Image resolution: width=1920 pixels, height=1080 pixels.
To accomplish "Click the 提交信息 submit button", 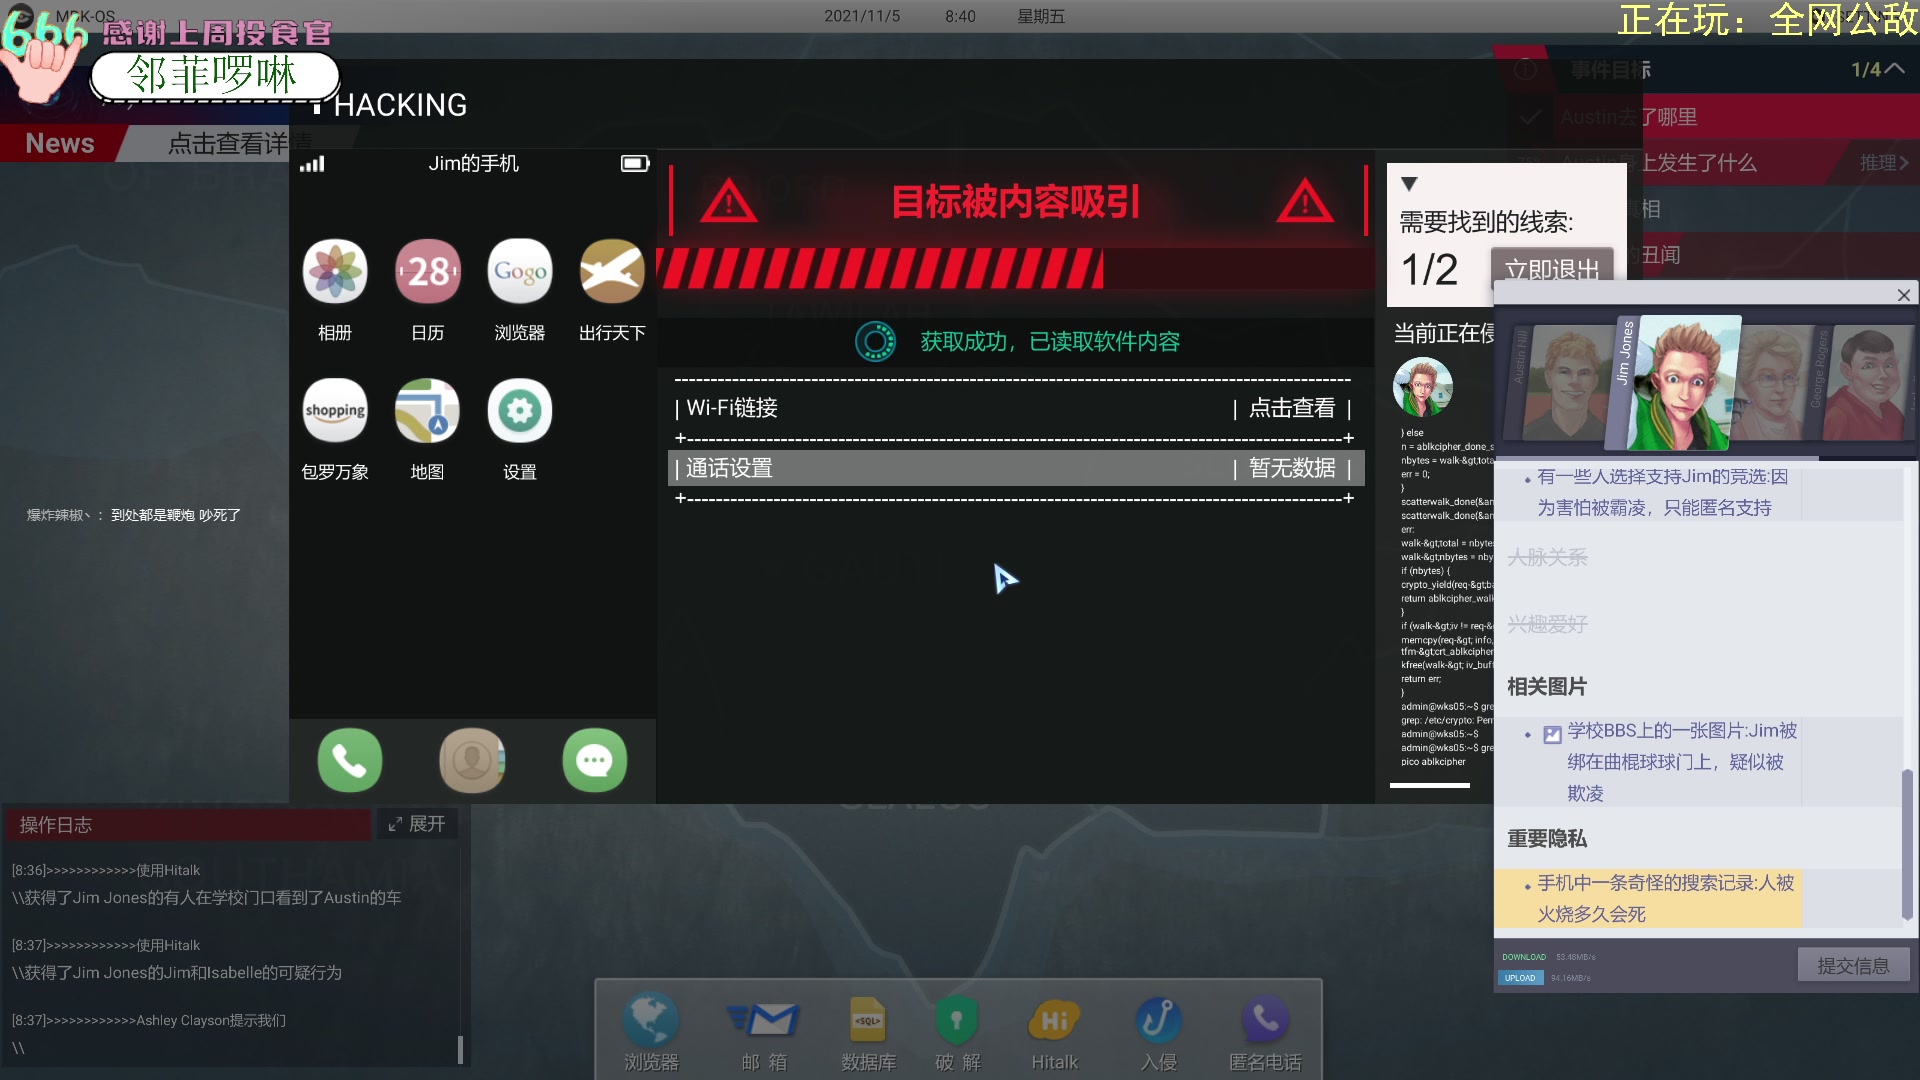I will pos(1853,965).
